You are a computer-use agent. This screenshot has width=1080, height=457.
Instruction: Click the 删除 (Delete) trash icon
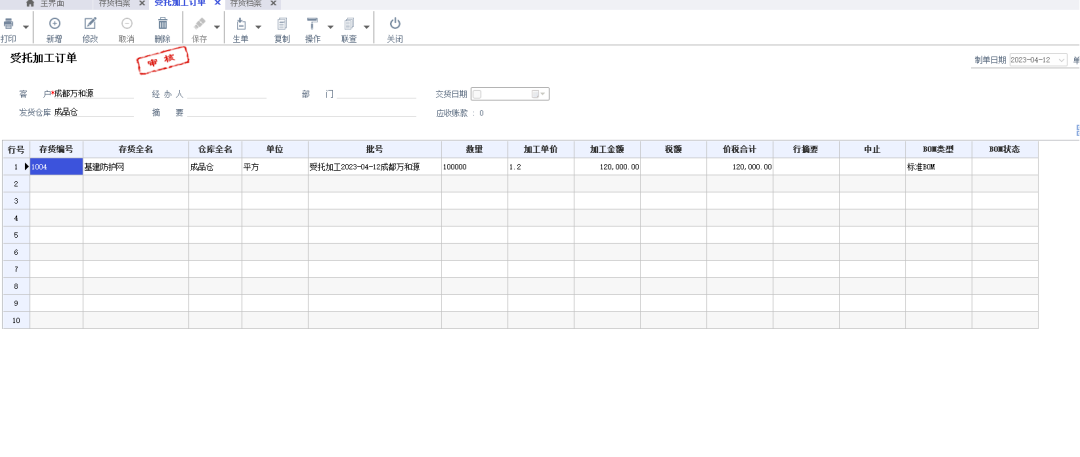pyautogui.click(x=162, y=23)
